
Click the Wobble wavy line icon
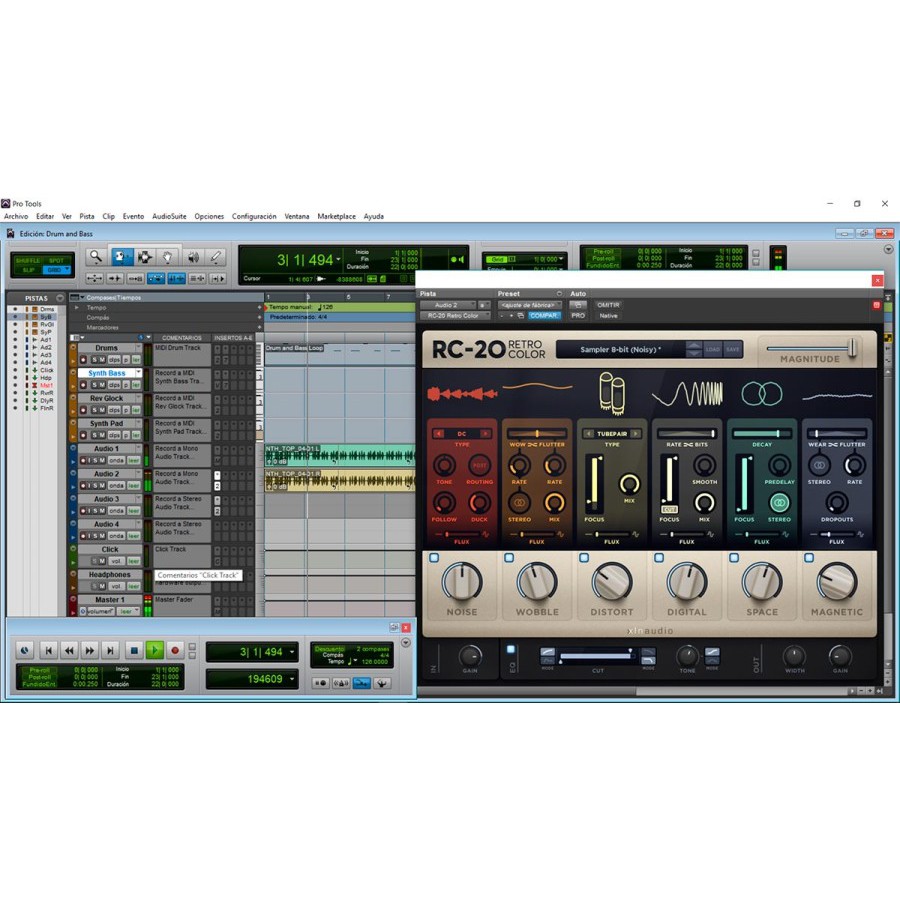[537, 386]
